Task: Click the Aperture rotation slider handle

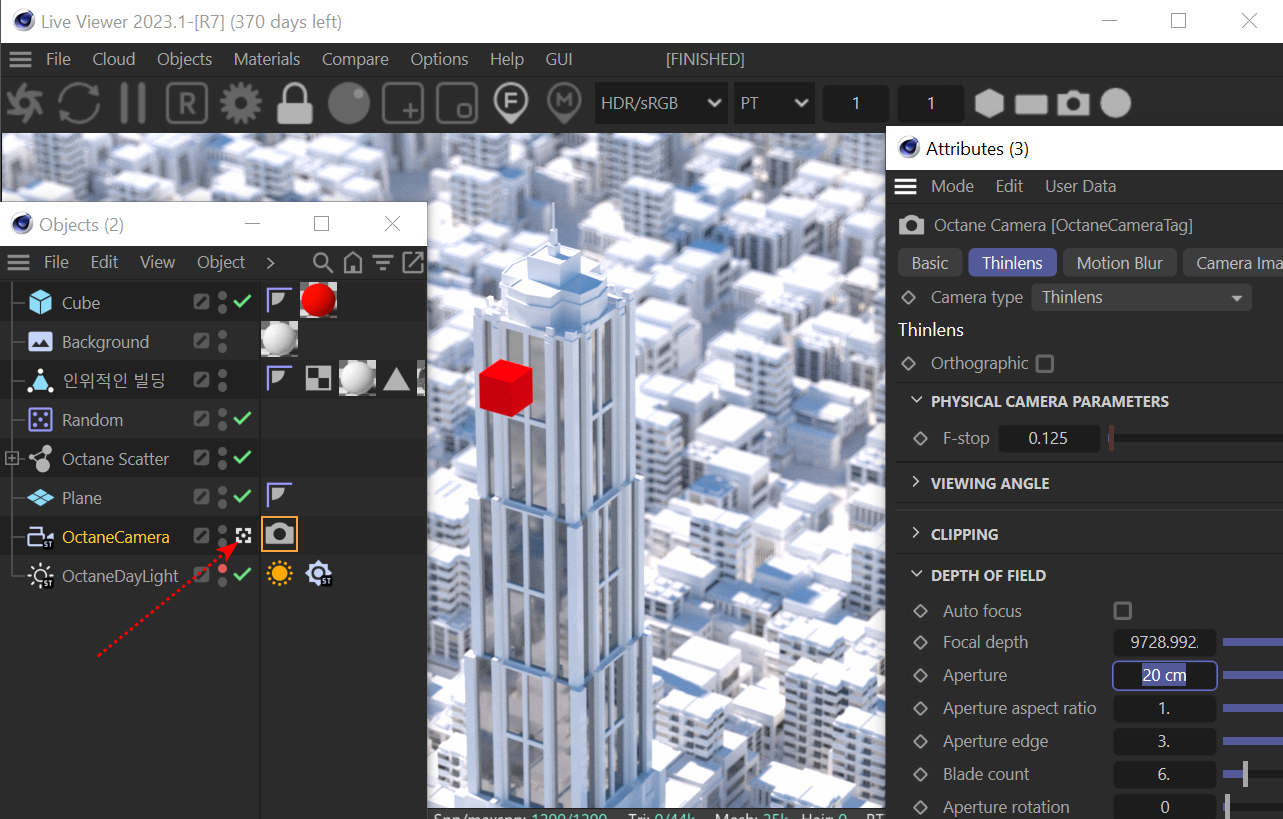Action: (1227, 807)
